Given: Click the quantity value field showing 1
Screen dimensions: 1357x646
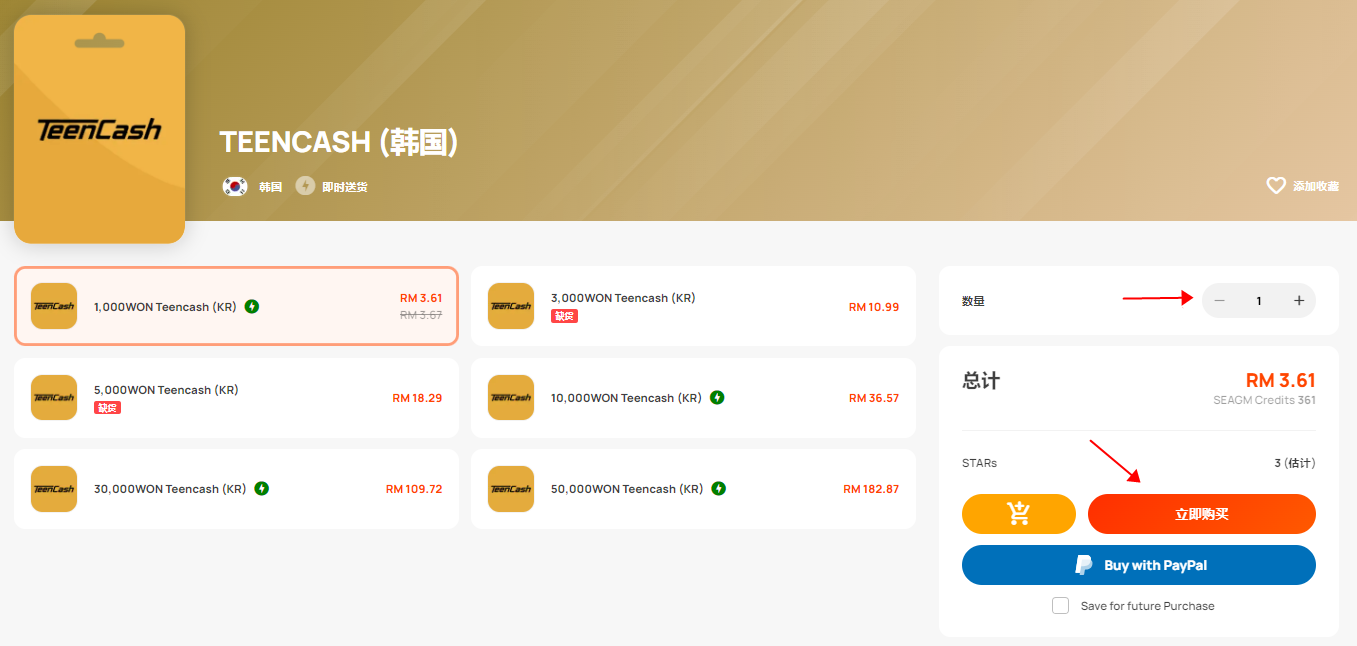Looking at the screenshot, I should (x=1259, y=301).
